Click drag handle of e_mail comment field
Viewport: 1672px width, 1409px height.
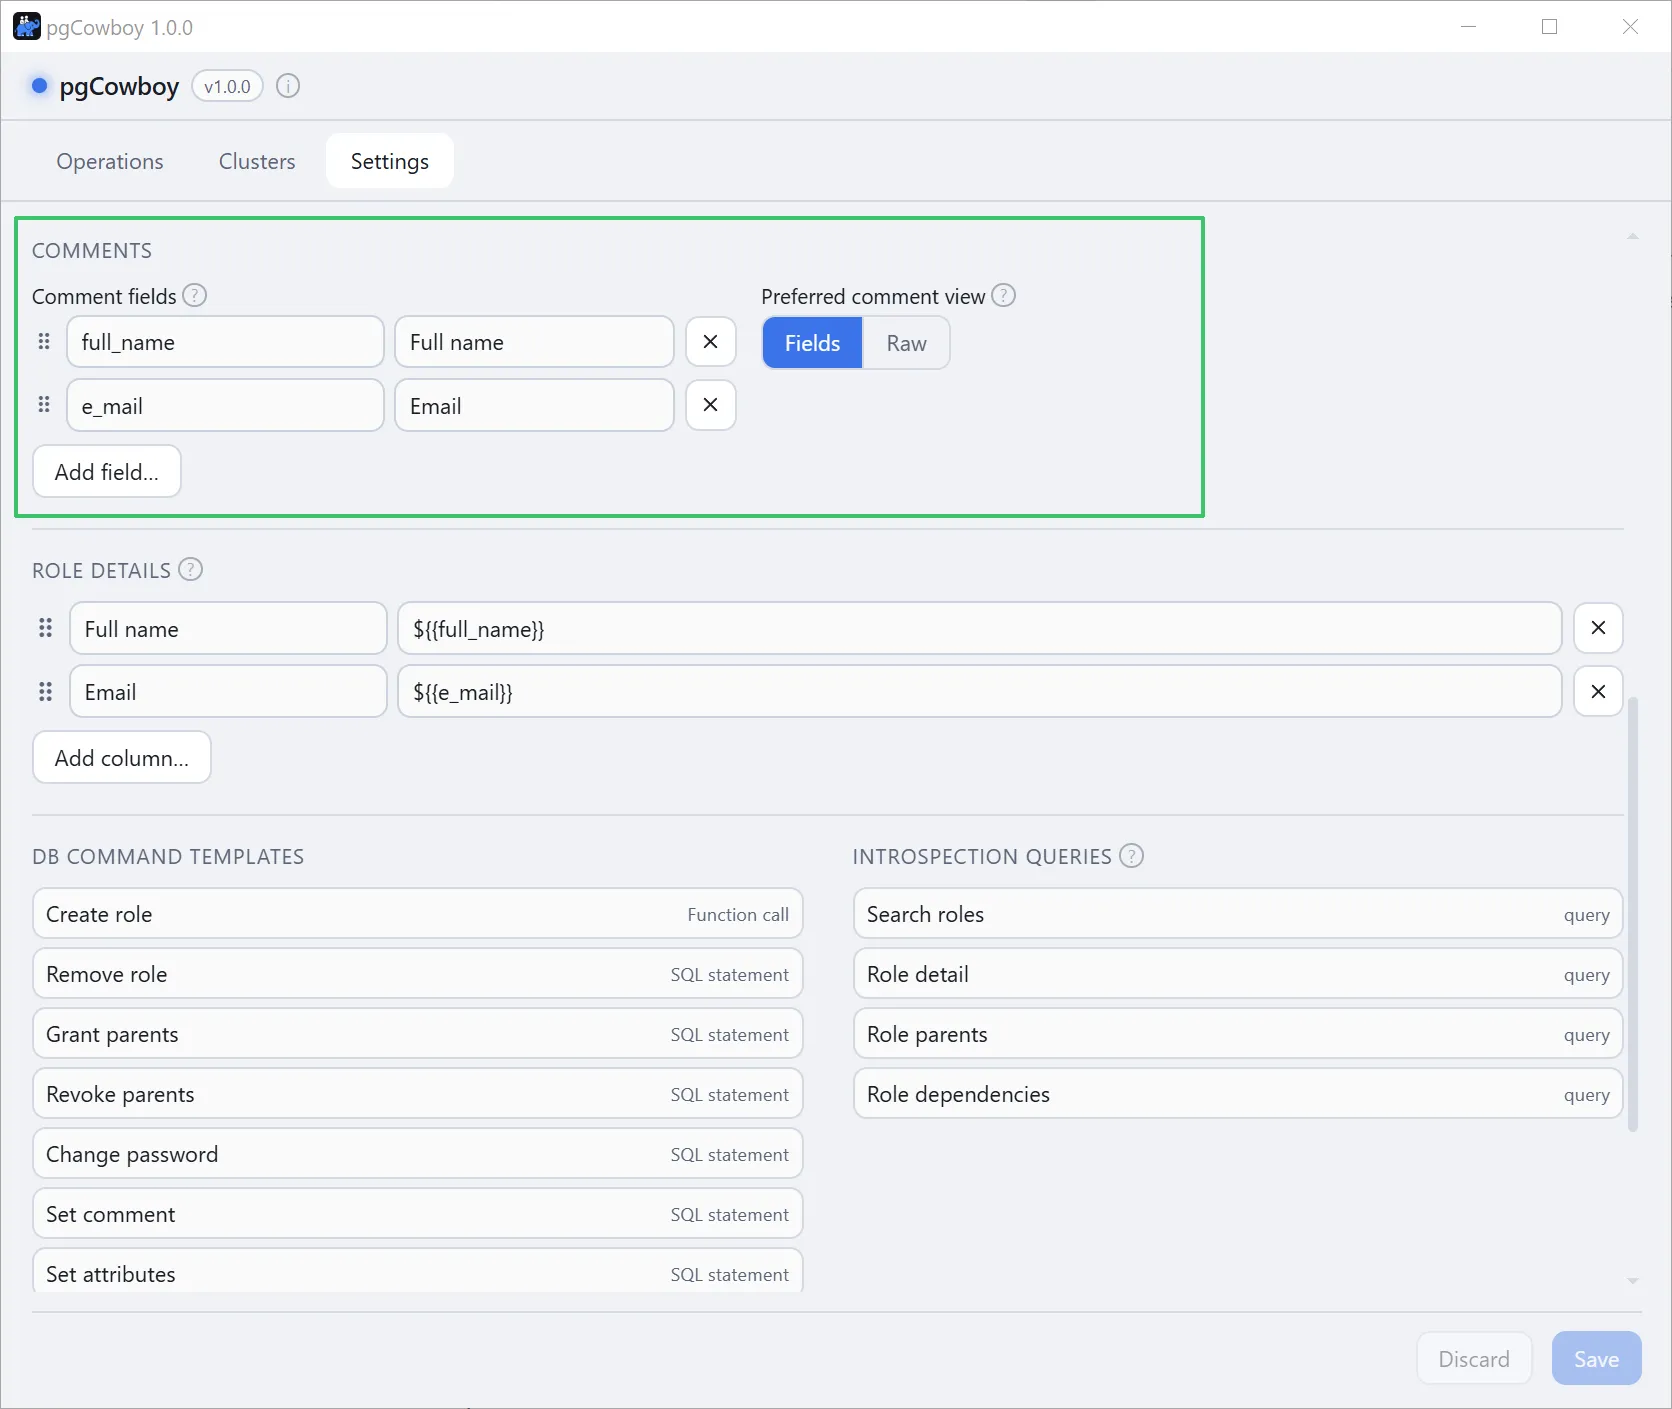[44, 405]
